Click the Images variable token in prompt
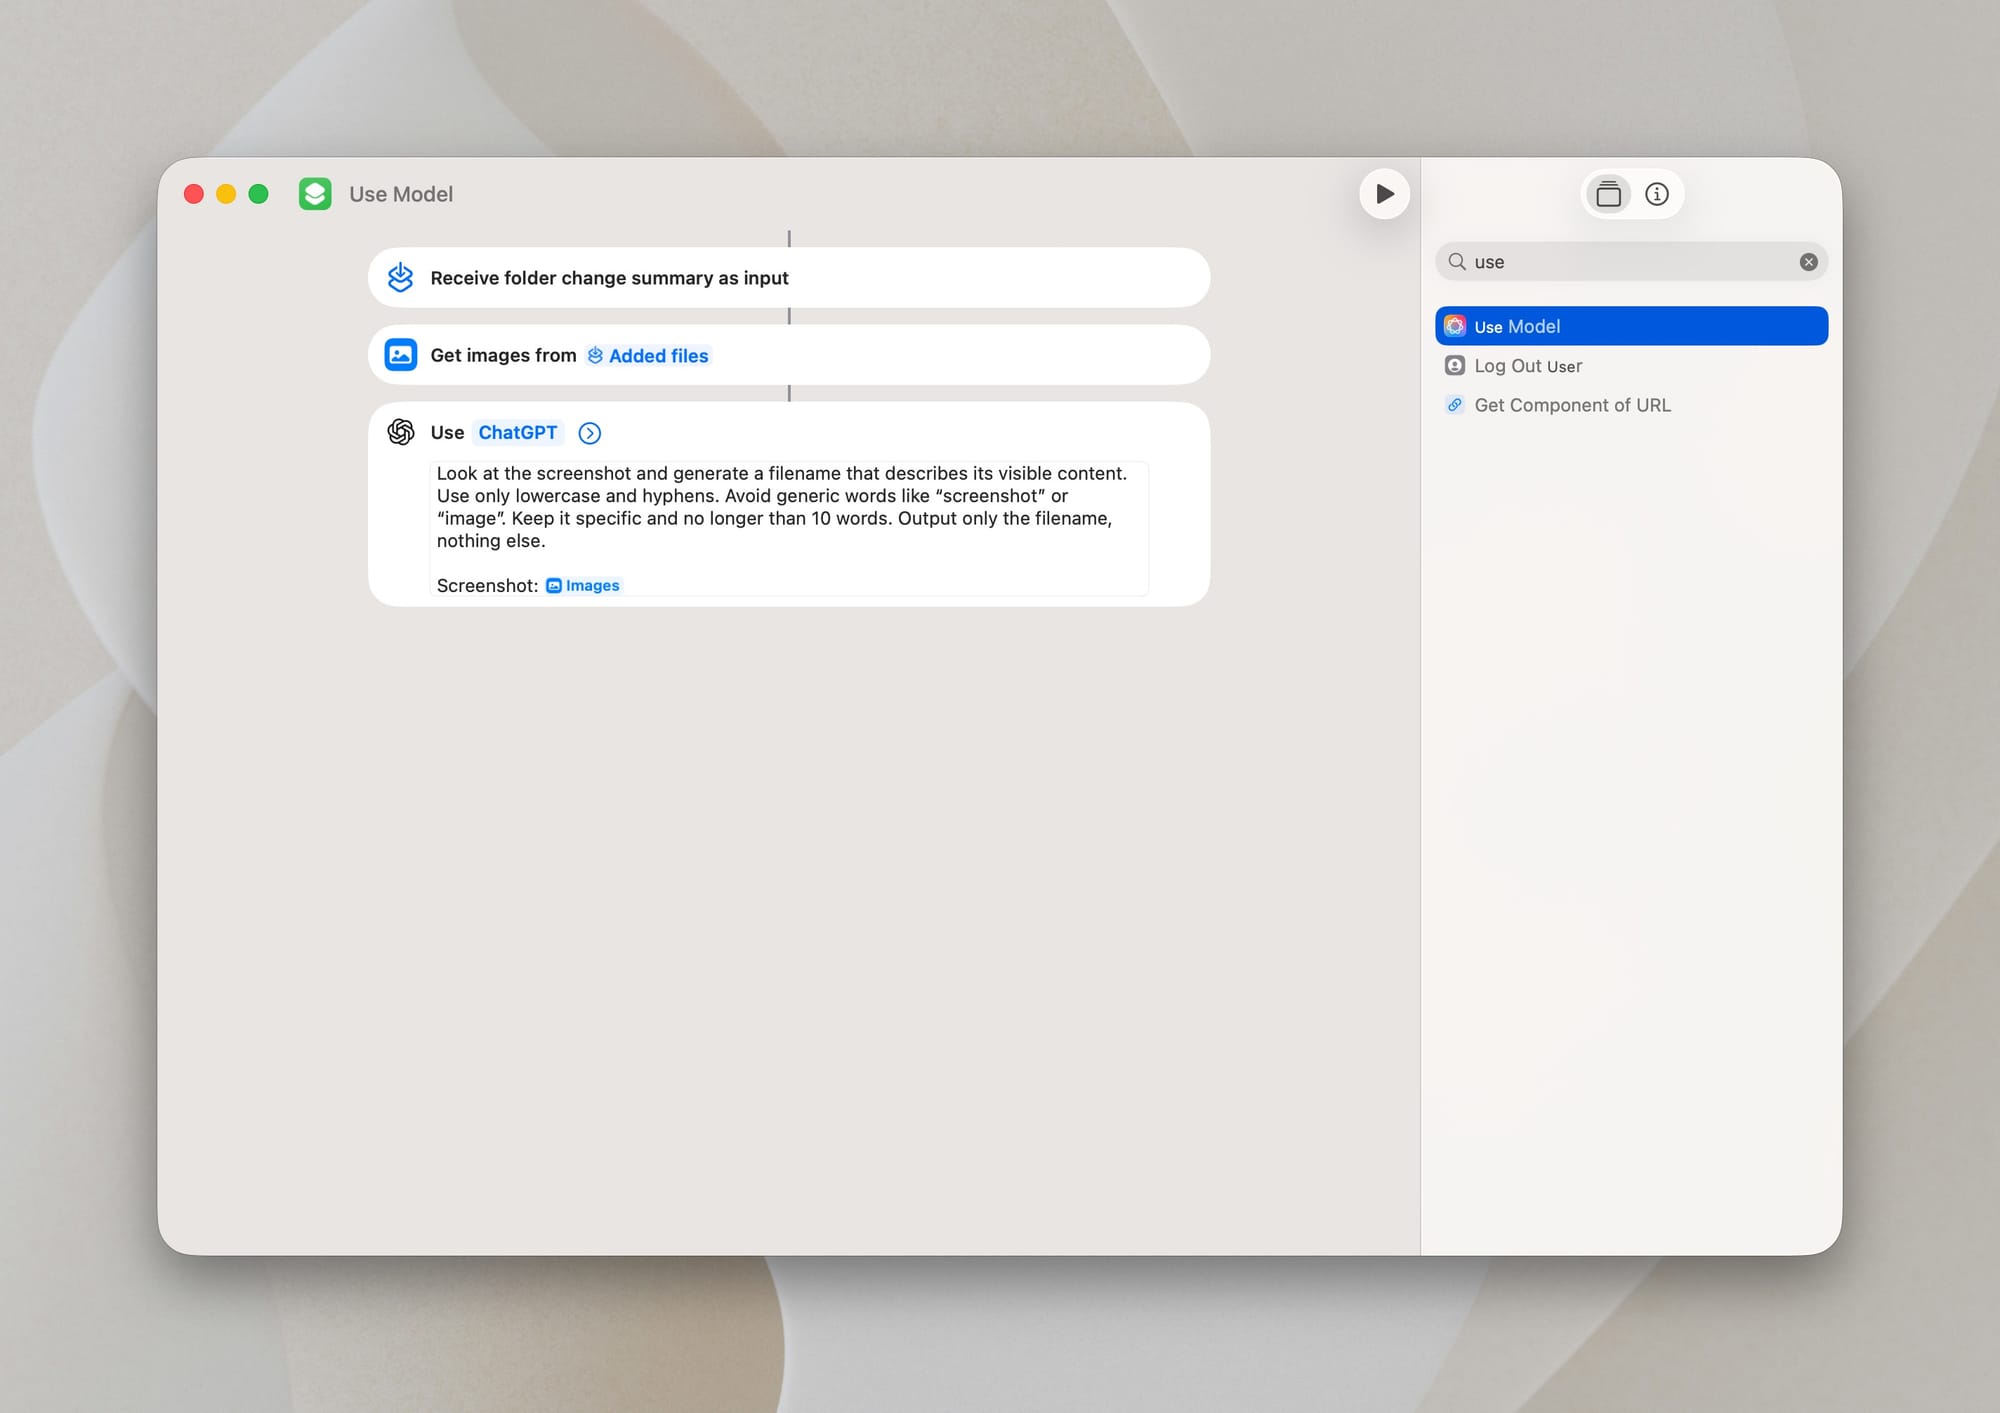The image size is (2000, 1413). point(583,585)
